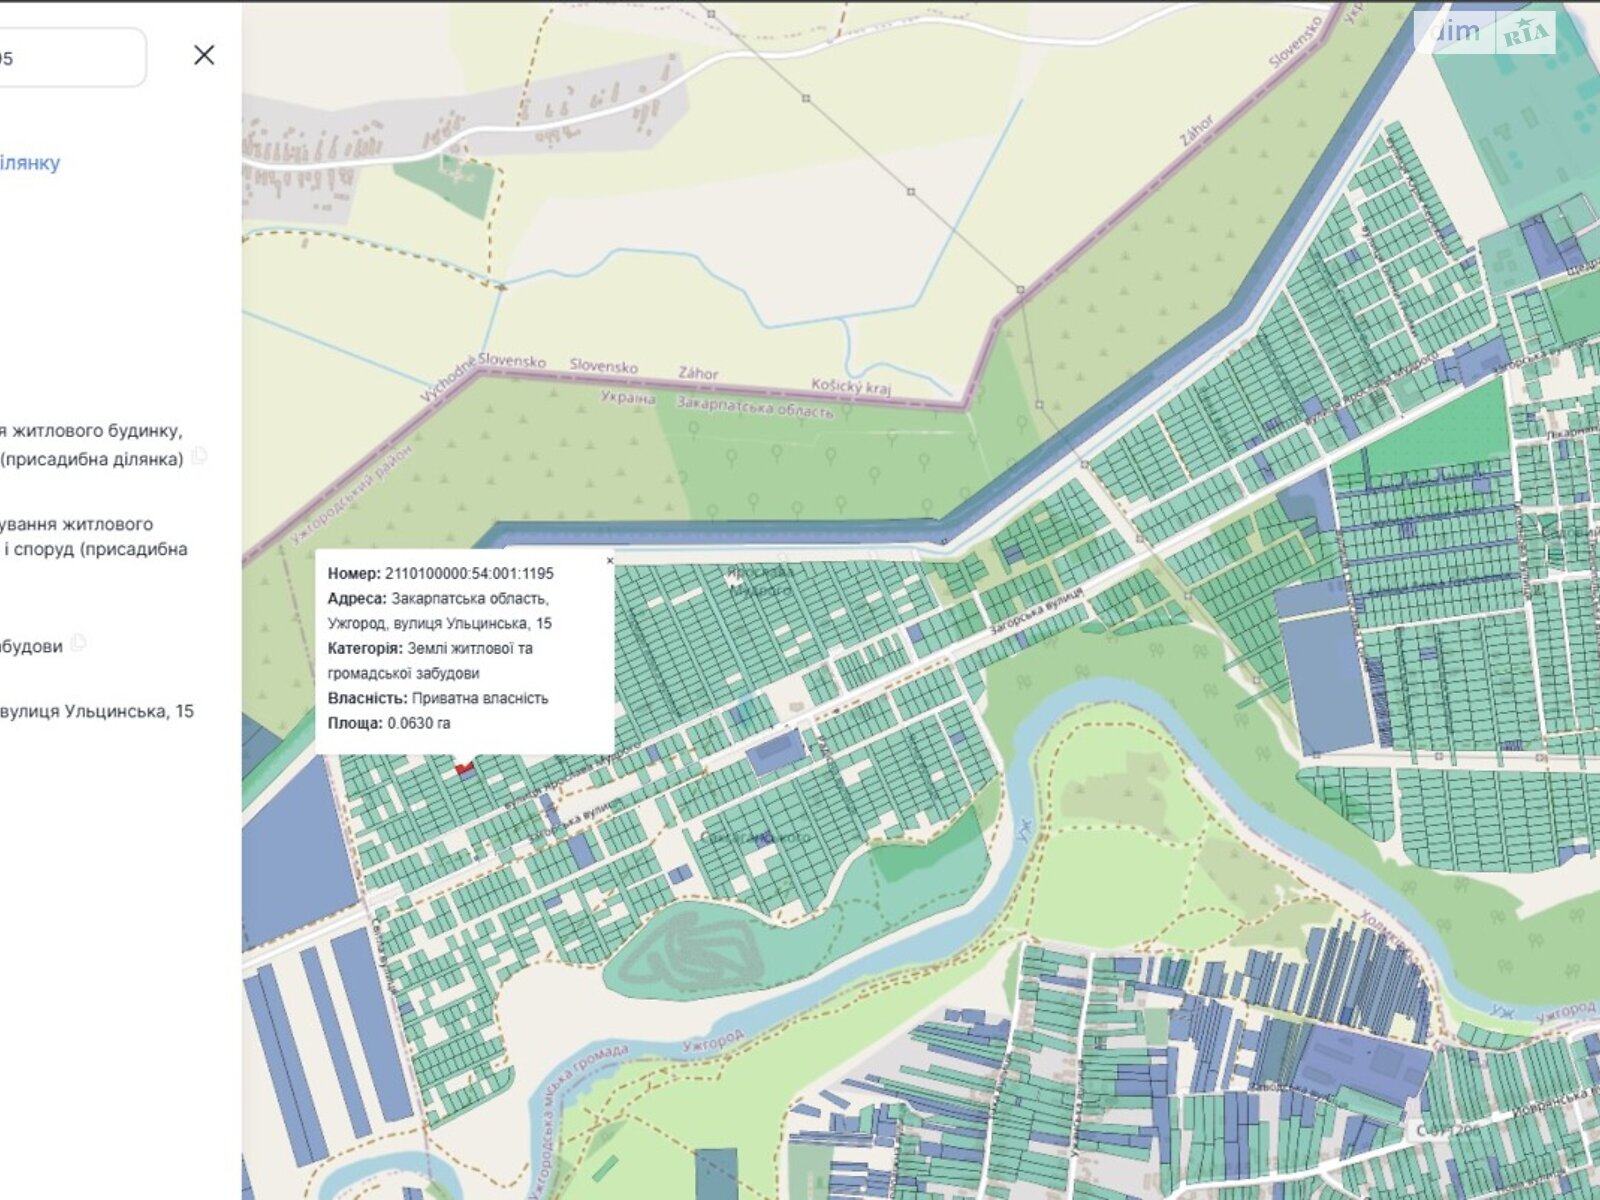
Task: Click the Власність Приватна власність line
Action: [x=438, y=698]
